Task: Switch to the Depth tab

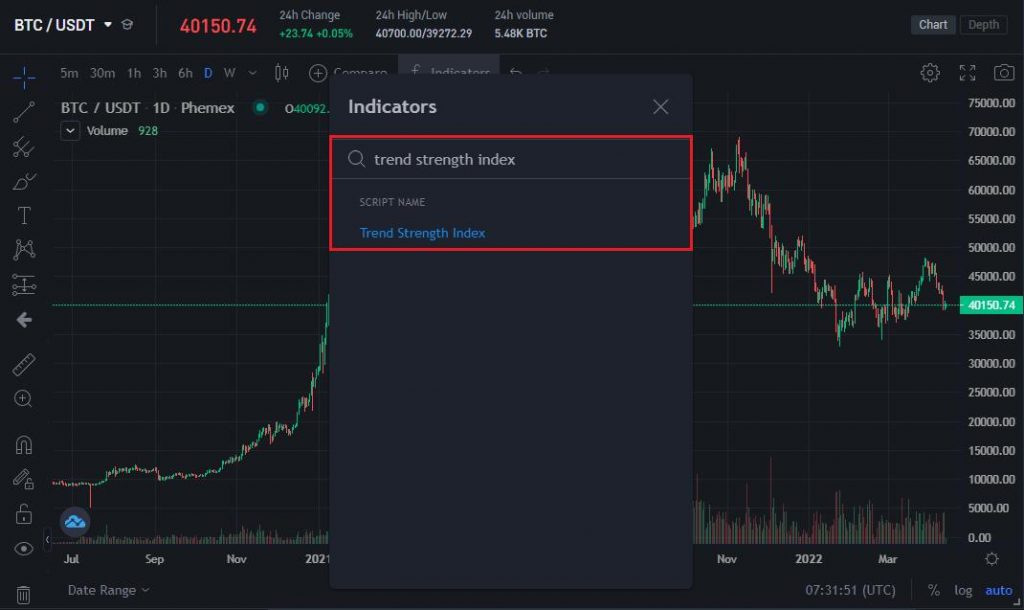Action: point(983,24)
